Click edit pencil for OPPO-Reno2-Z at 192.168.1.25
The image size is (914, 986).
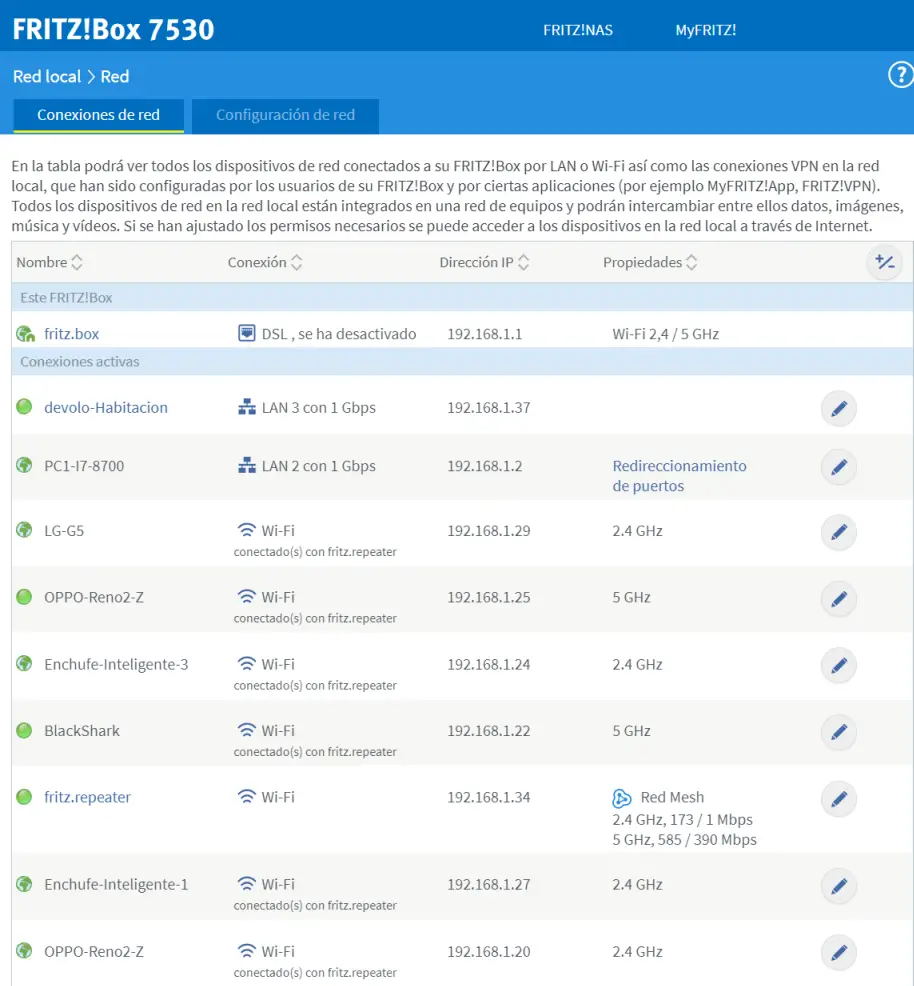point(839,599)
